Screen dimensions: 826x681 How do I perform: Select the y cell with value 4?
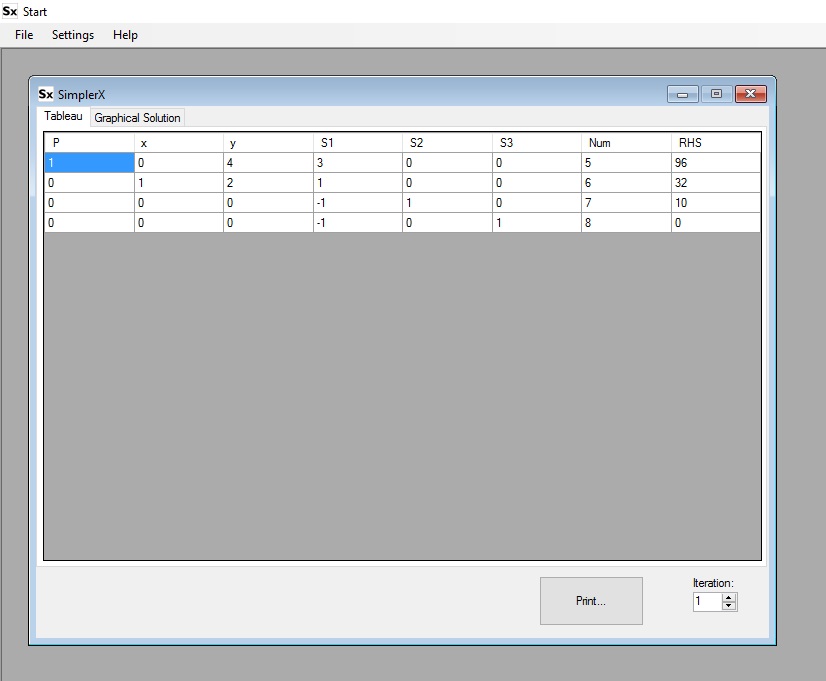269,163
